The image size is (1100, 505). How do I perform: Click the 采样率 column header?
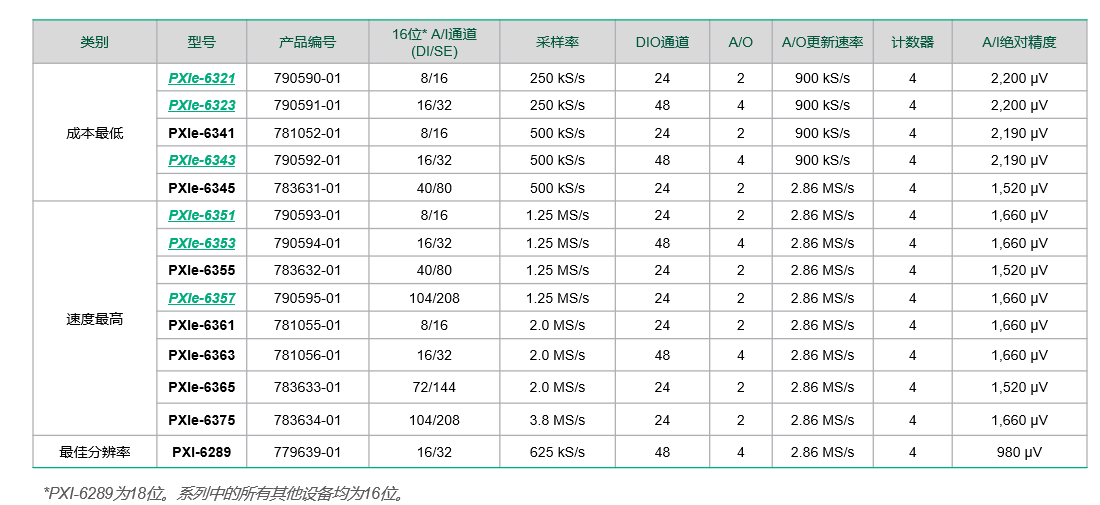pyautogui.click(x=557, y=42)
